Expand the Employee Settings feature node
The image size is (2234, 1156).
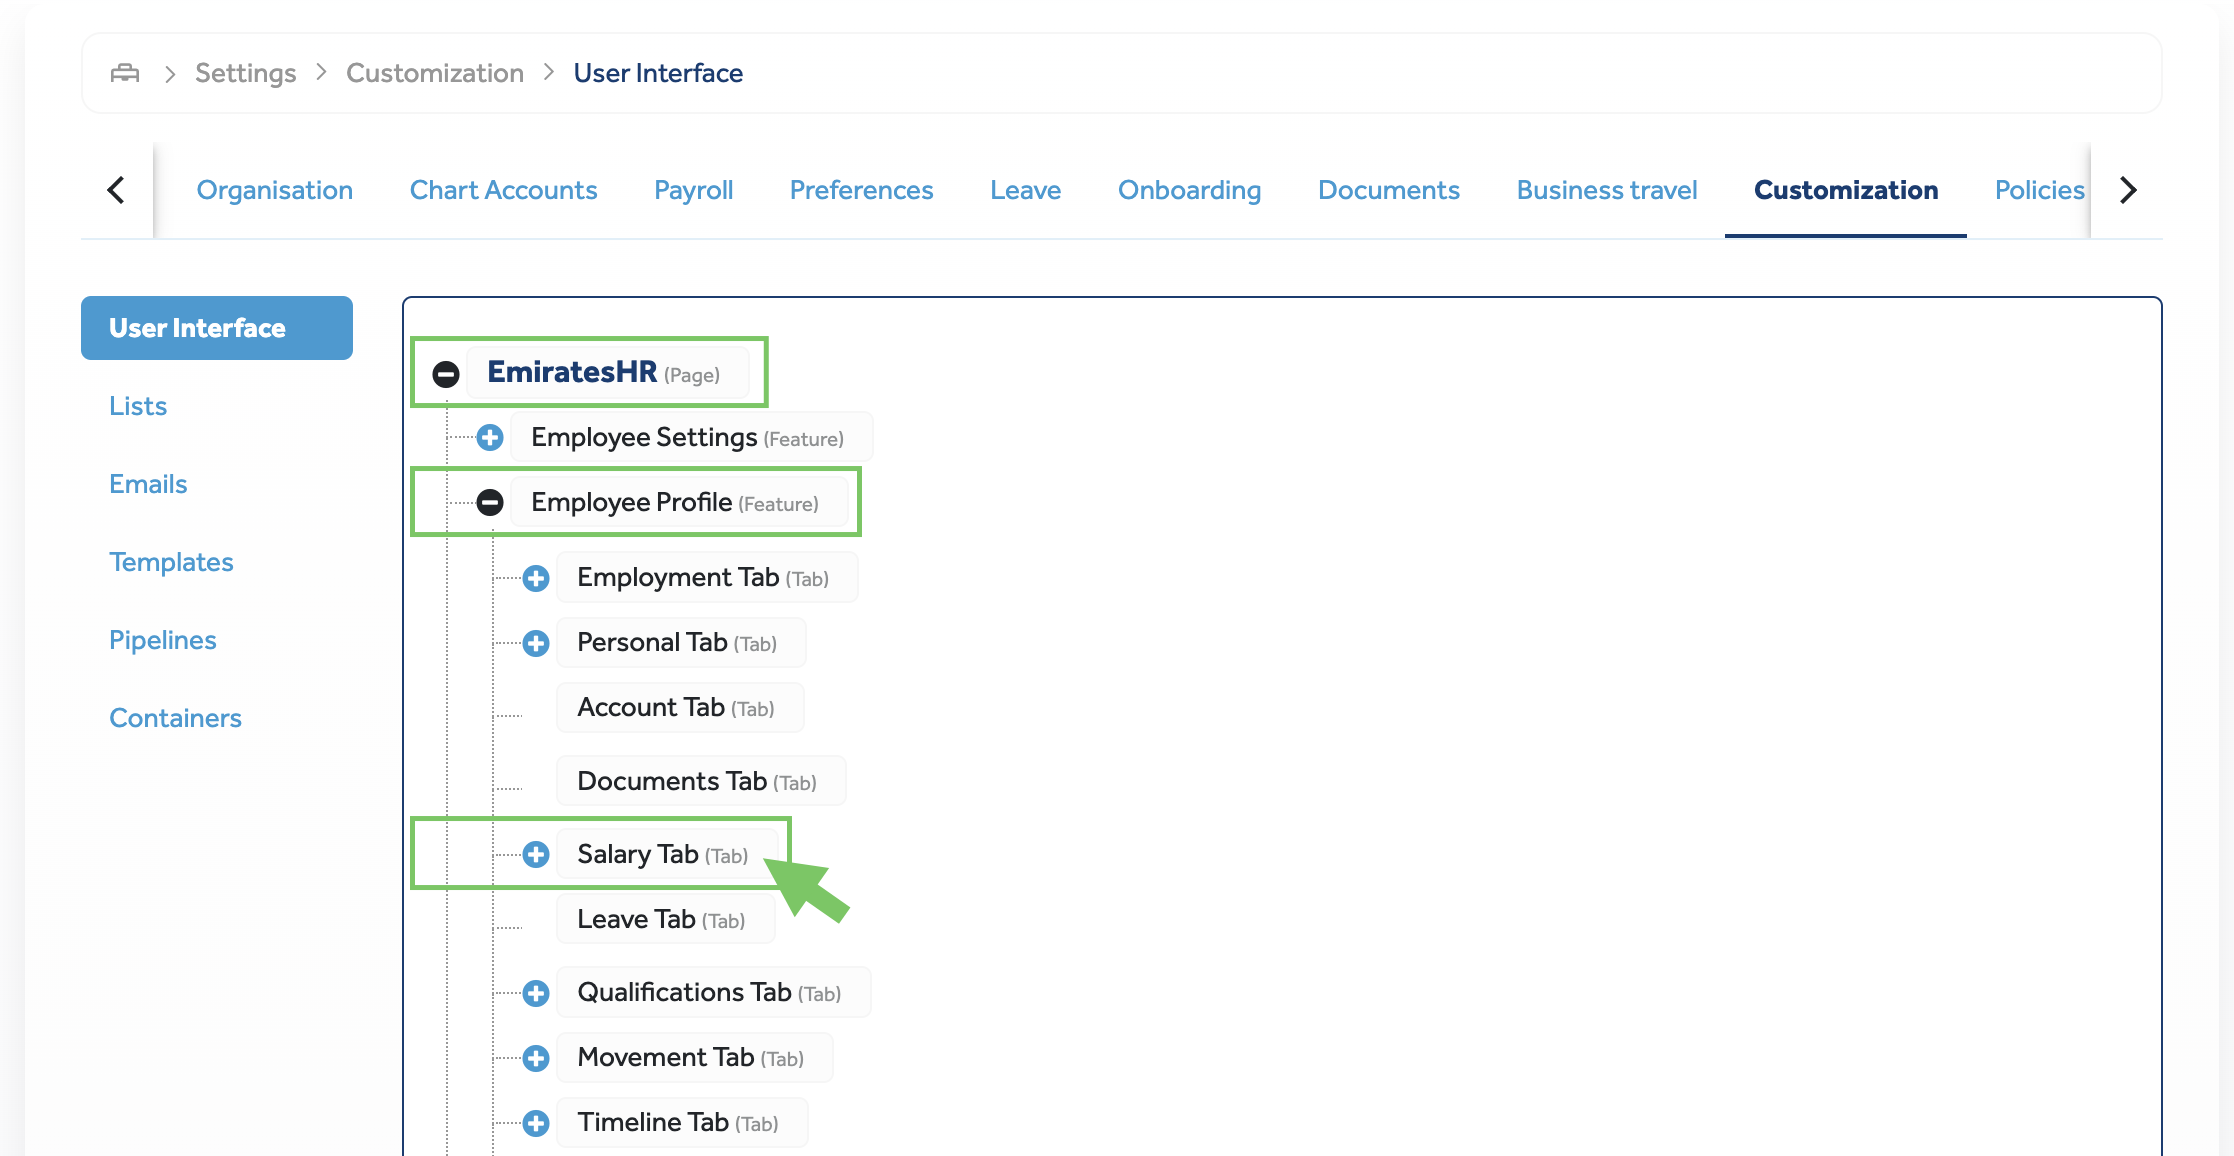490,437
